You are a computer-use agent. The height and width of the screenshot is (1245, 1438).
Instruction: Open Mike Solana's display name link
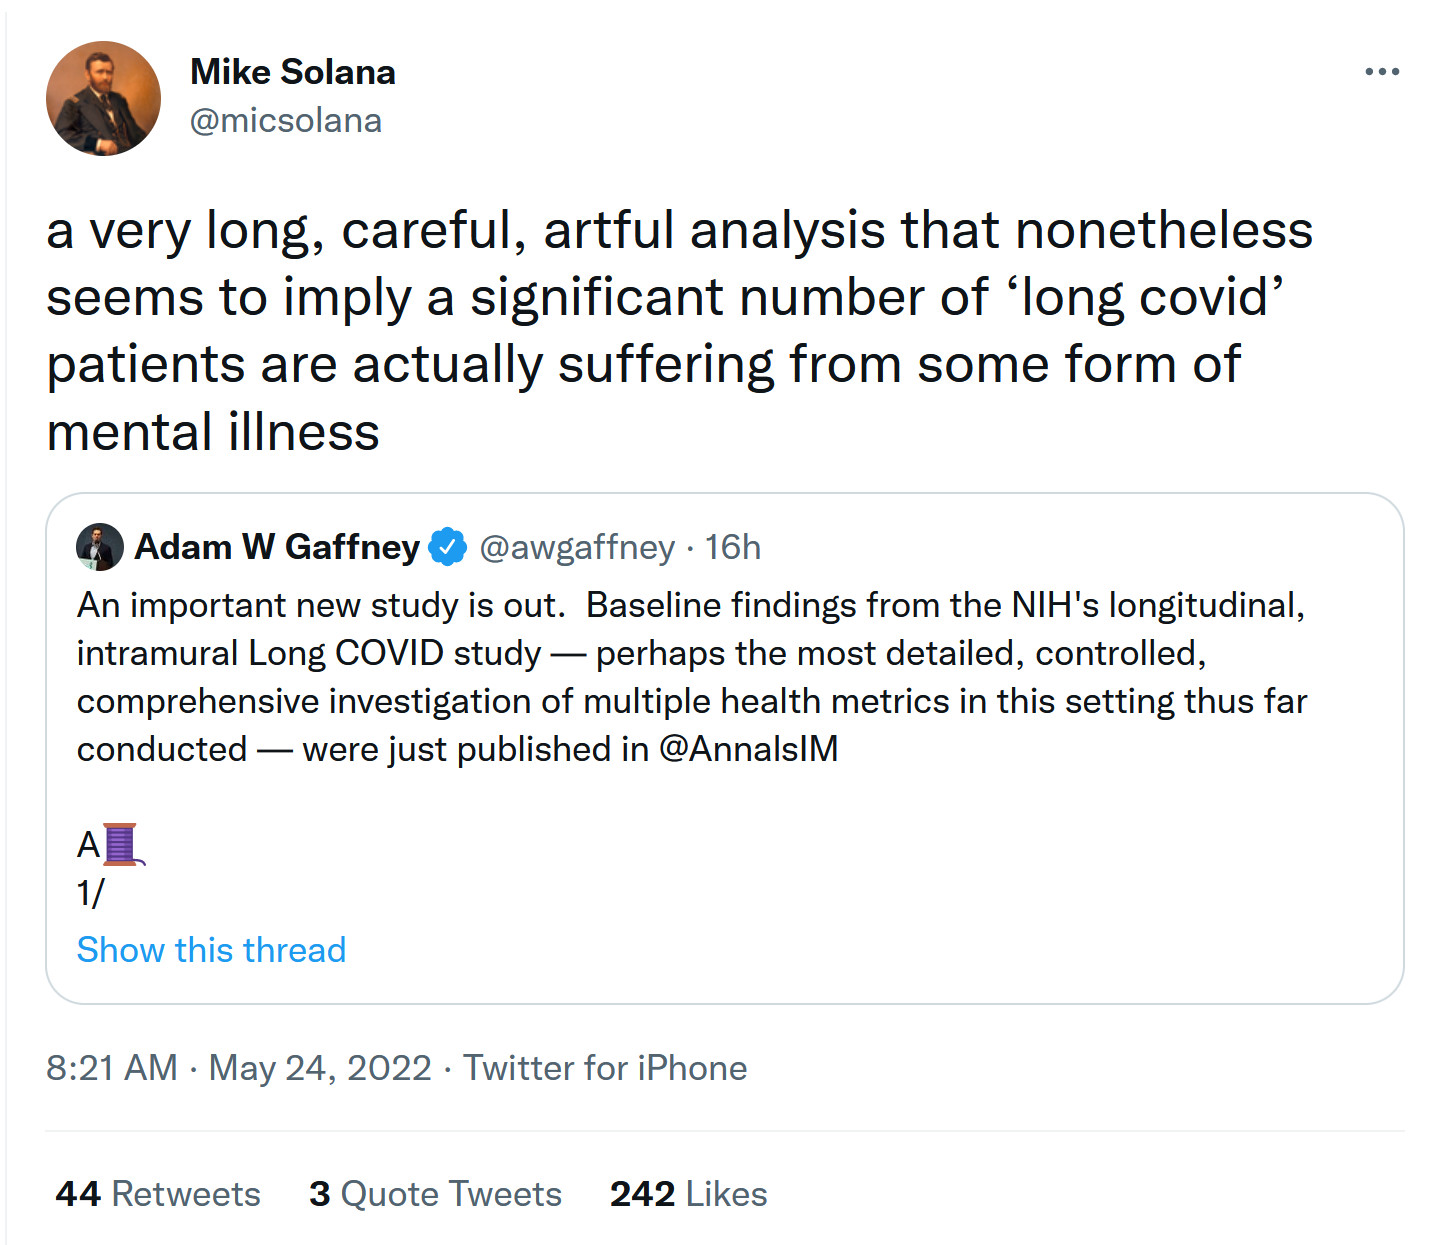pyautogui.click(x=292, y=72)
